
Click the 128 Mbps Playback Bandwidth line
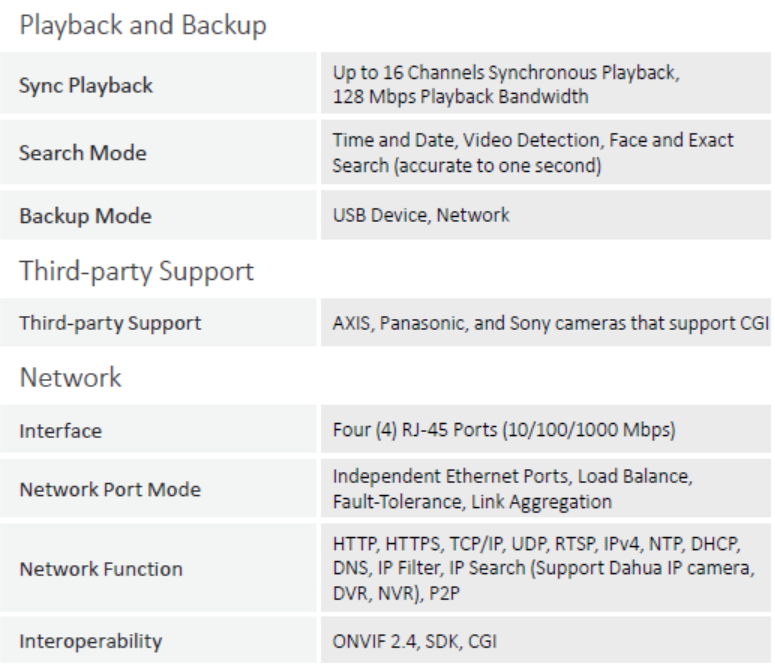(460, 96)
